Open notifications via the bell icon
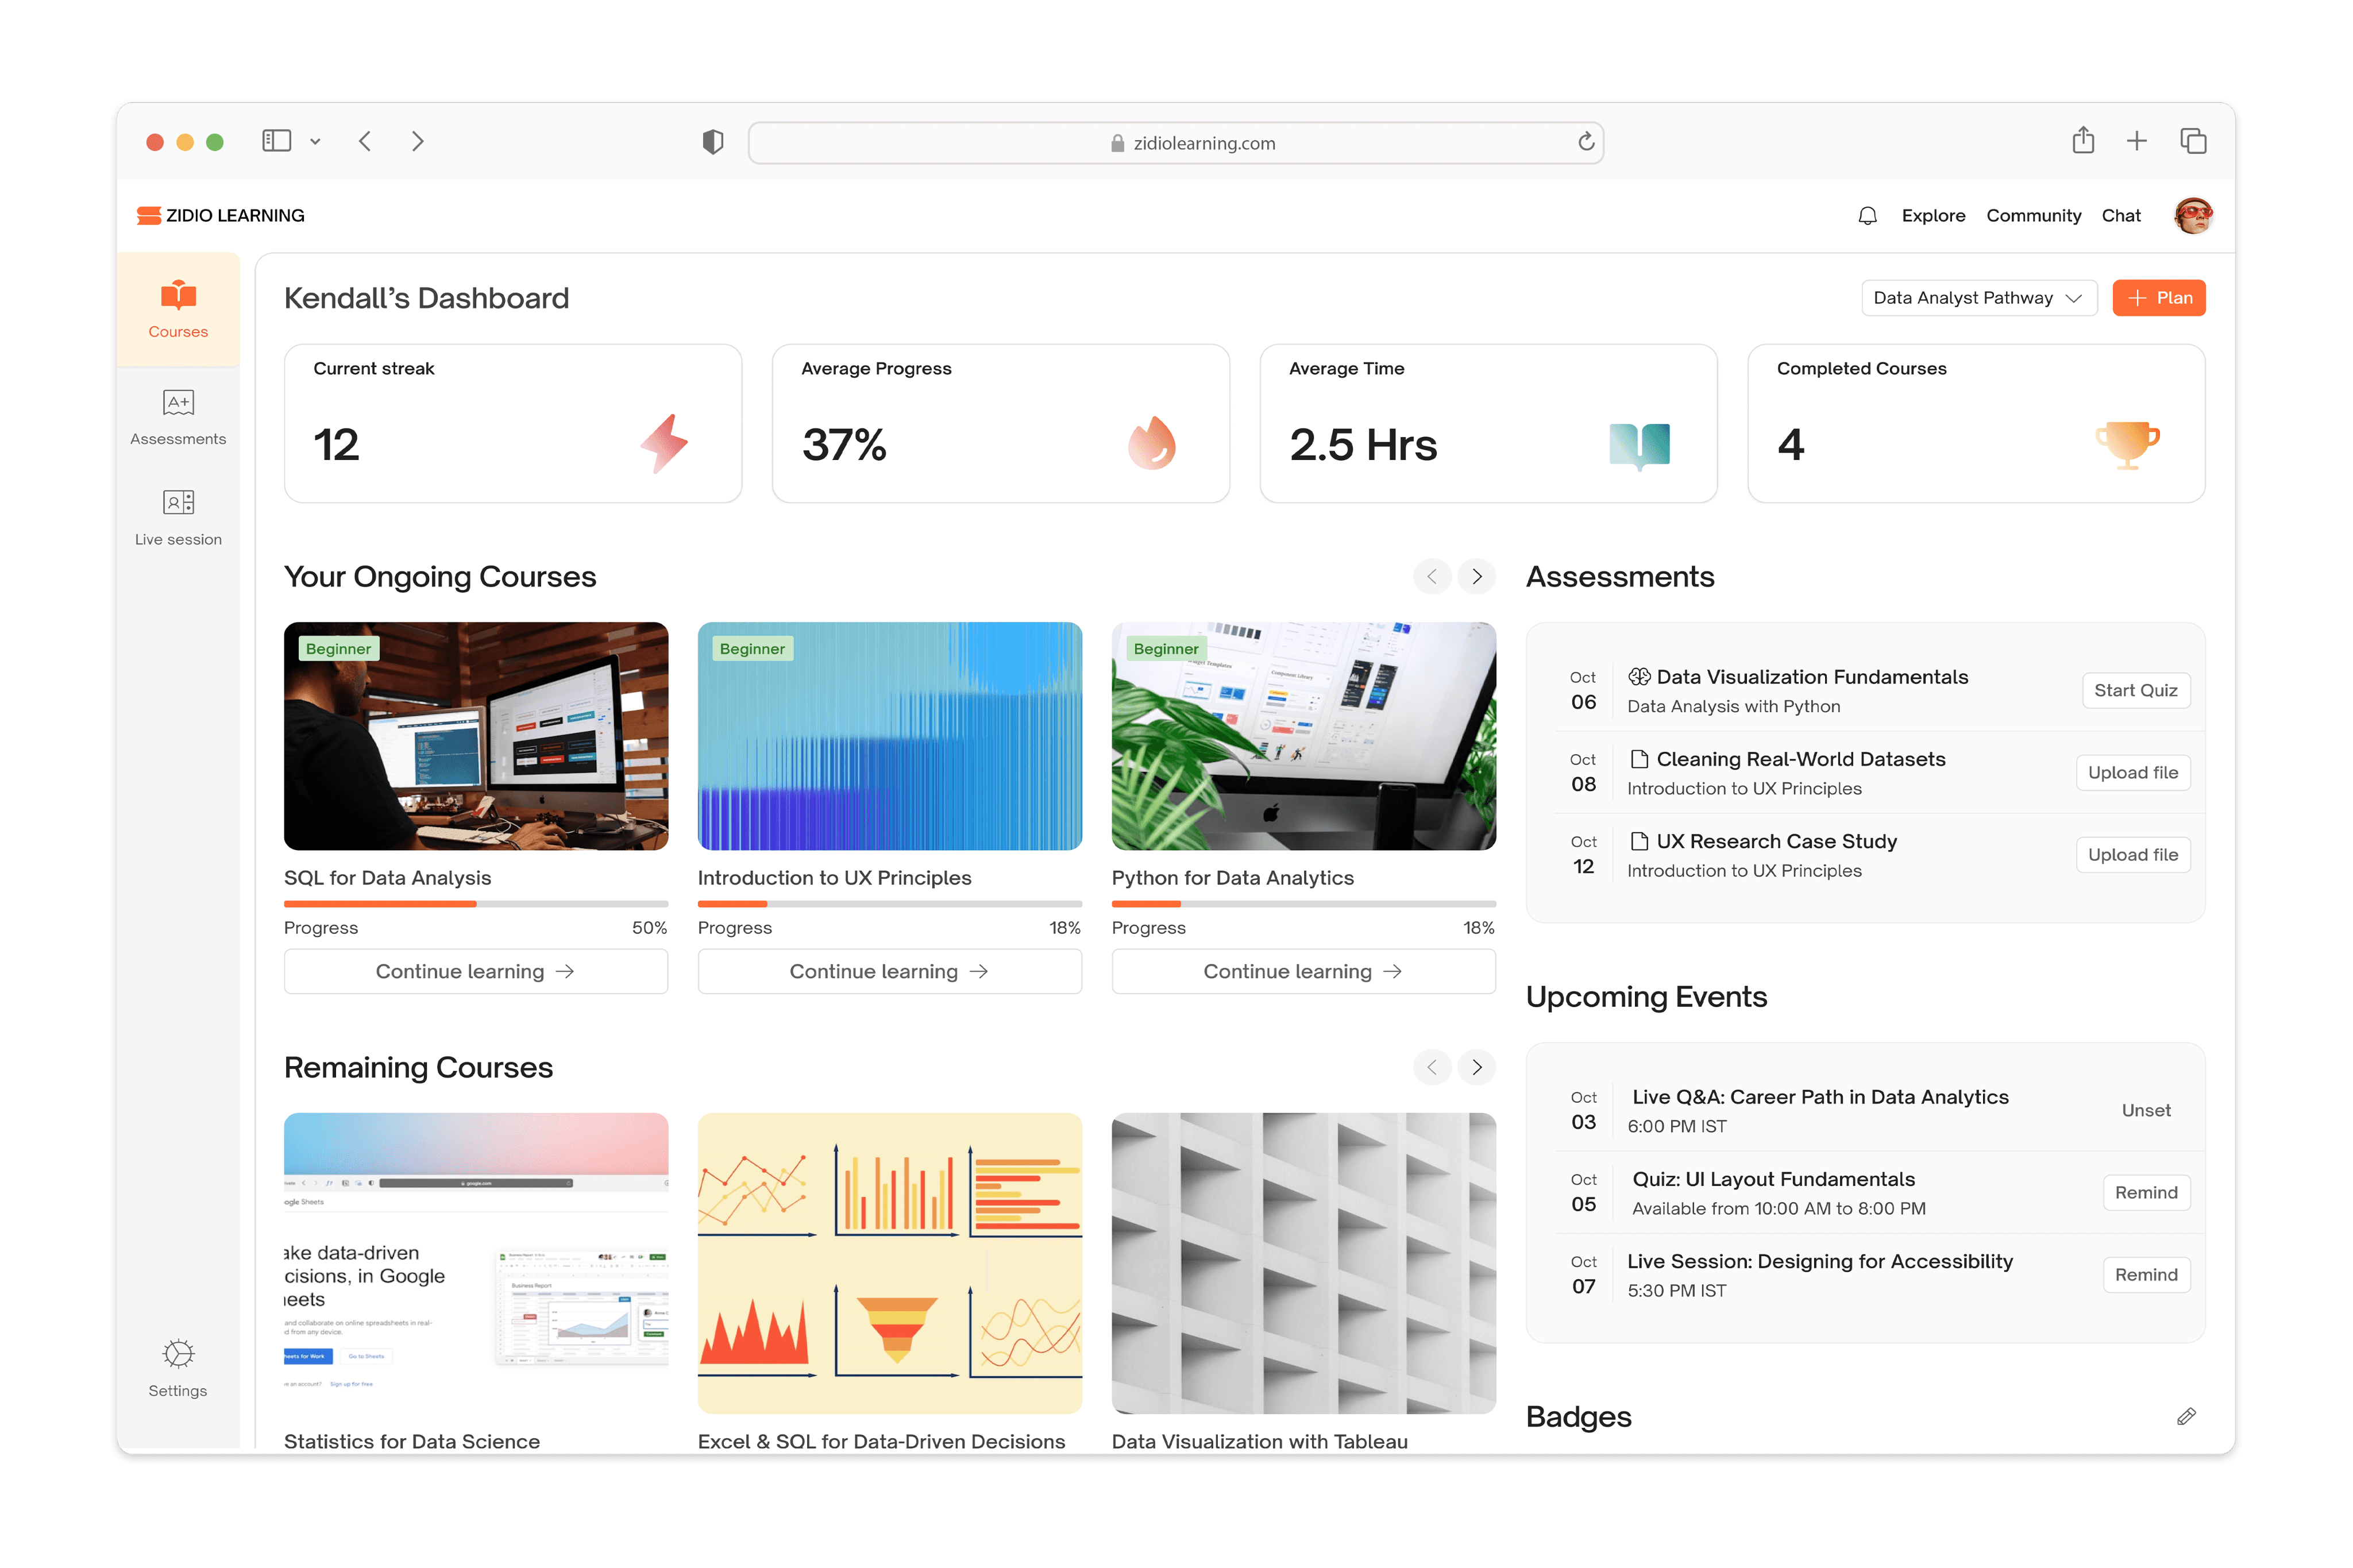2353x1568 pixels. (x=1867, y=215)
